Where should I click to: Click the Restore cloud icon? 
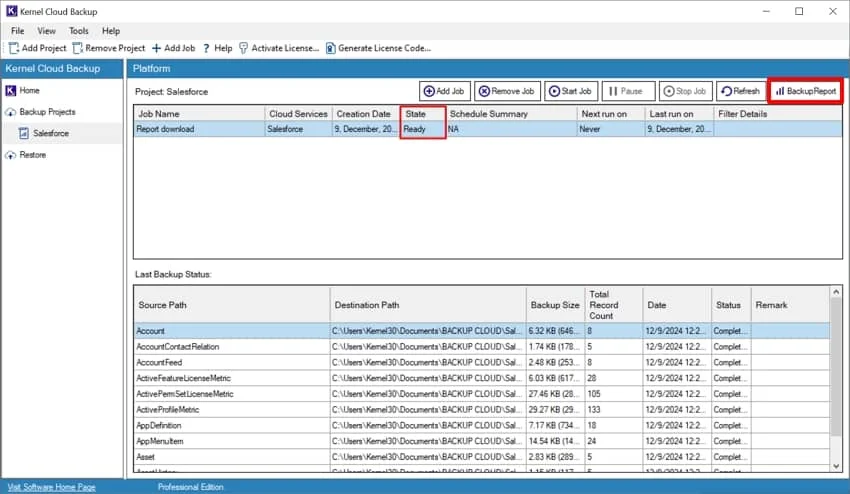tap(11, 155)
